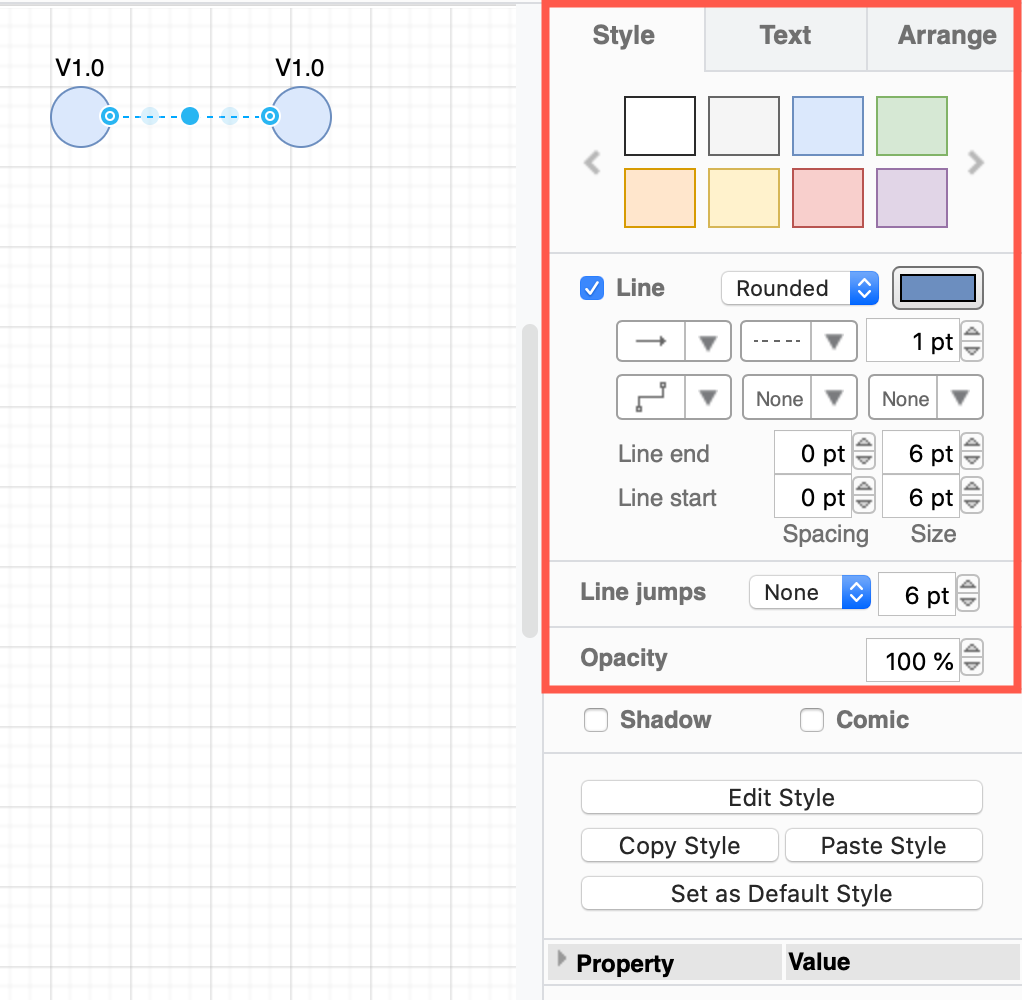
Task: Select the waypoint connector style icon
Action: (x=650, y=397)
